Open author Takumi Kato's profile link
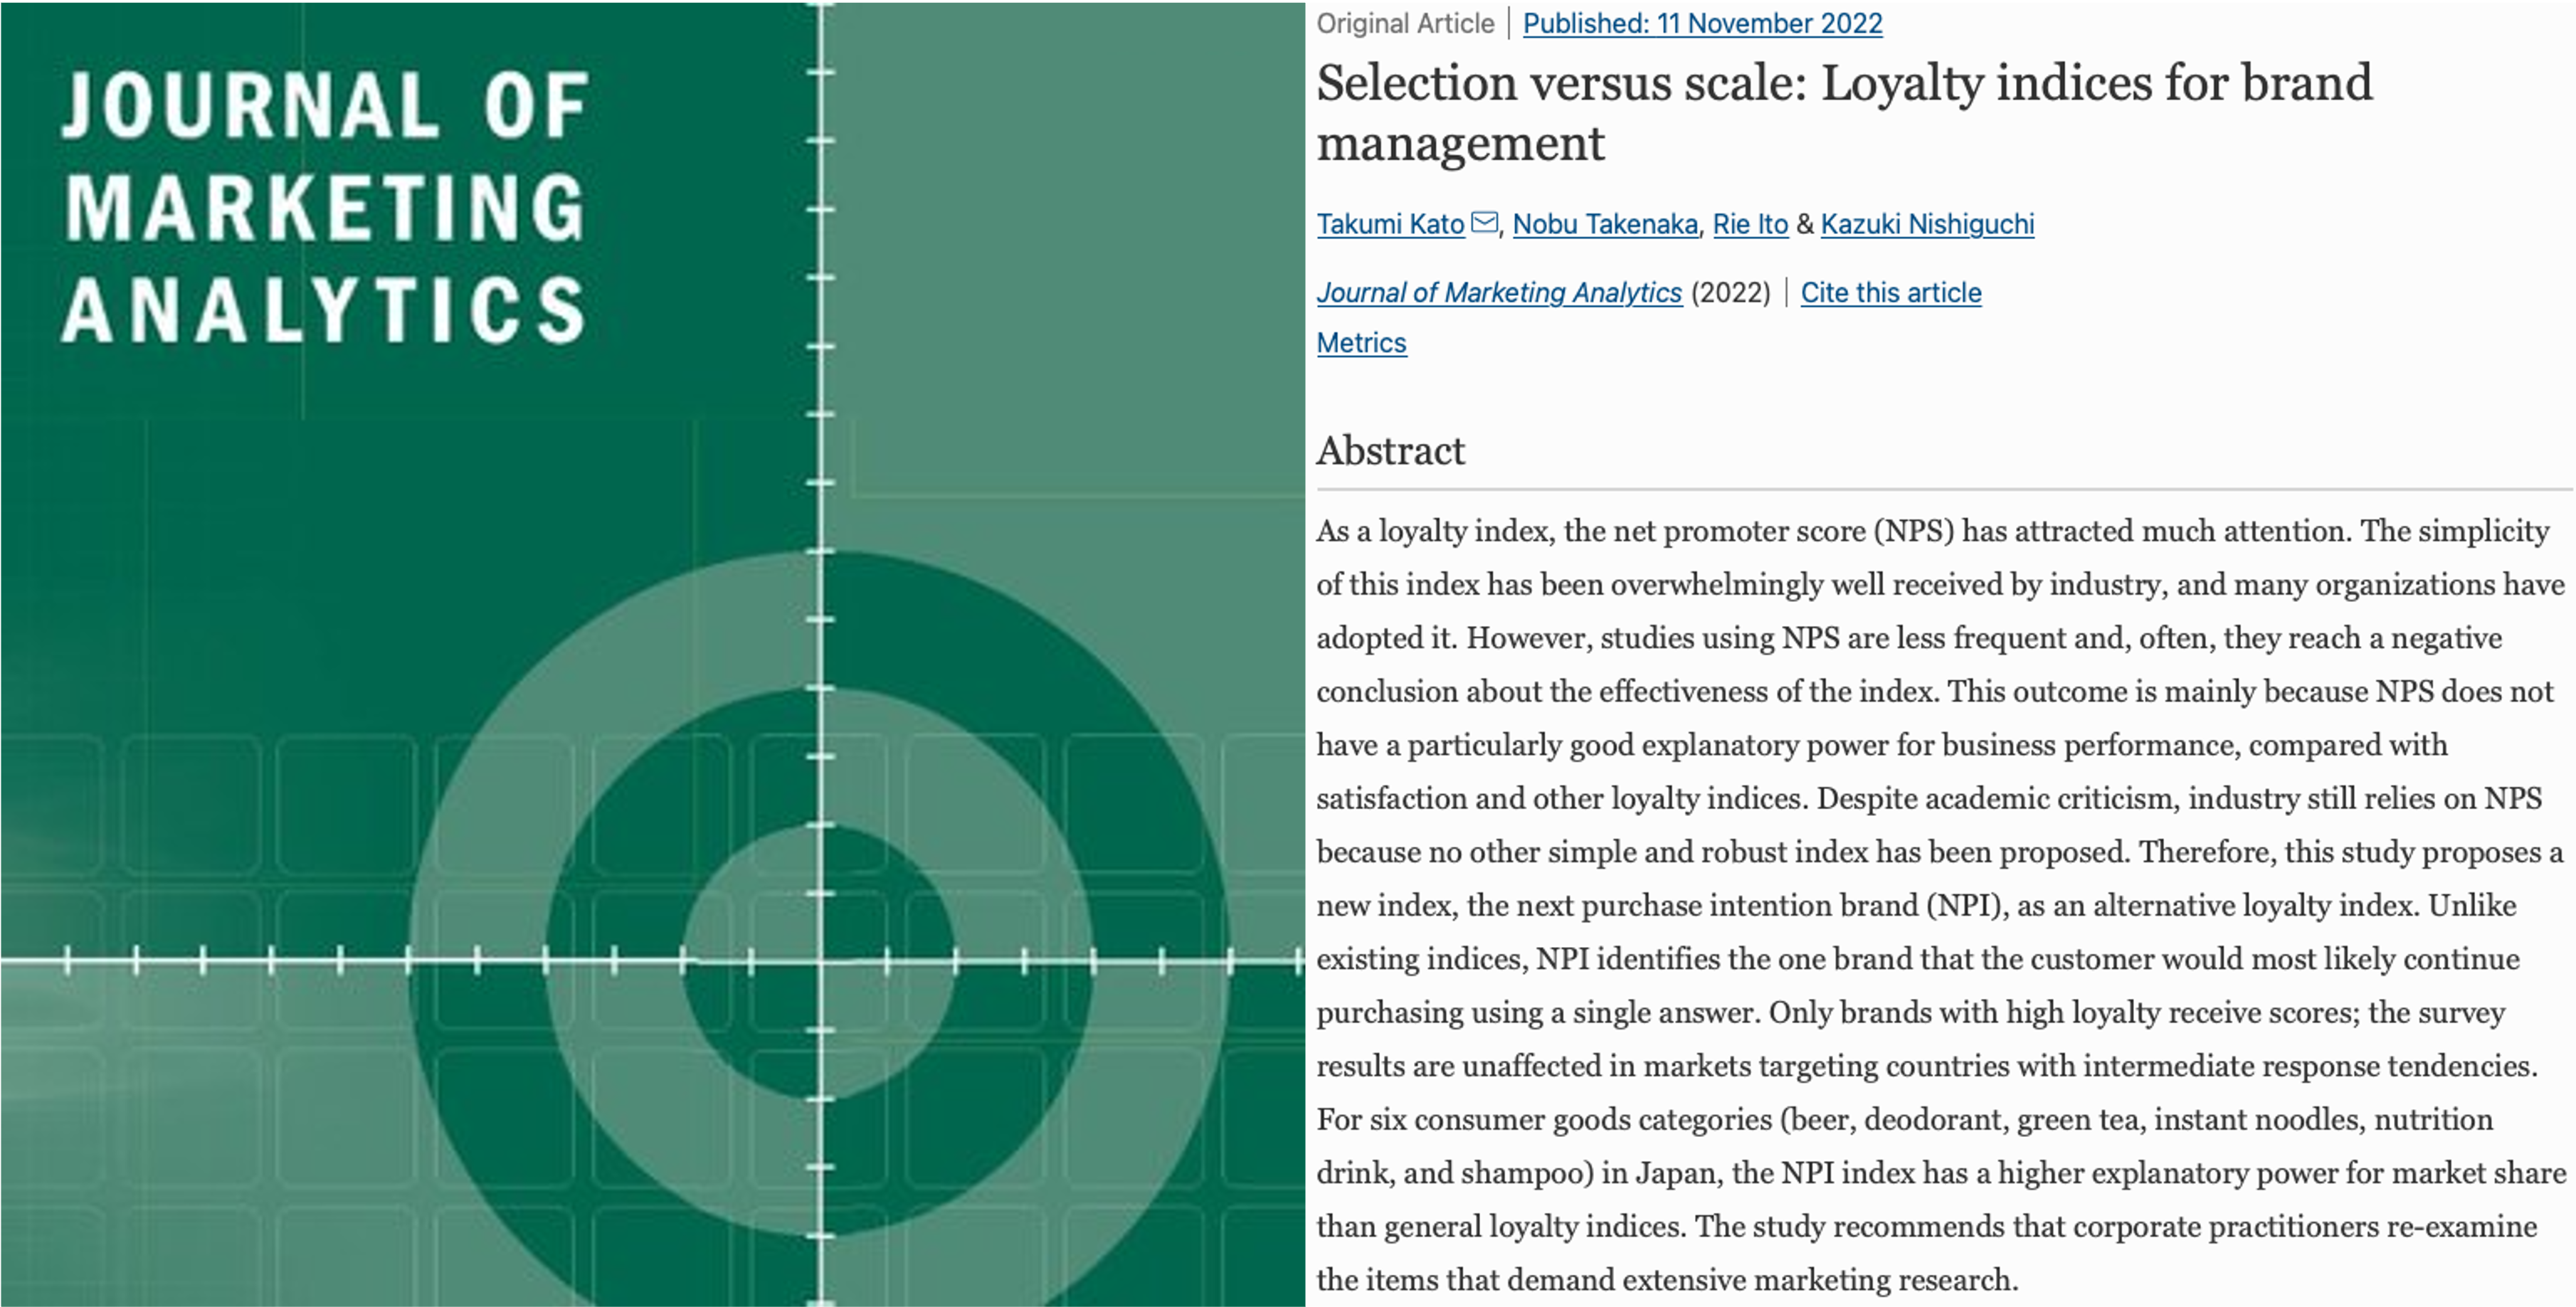2576x1307 pixels. point(1390,224)
